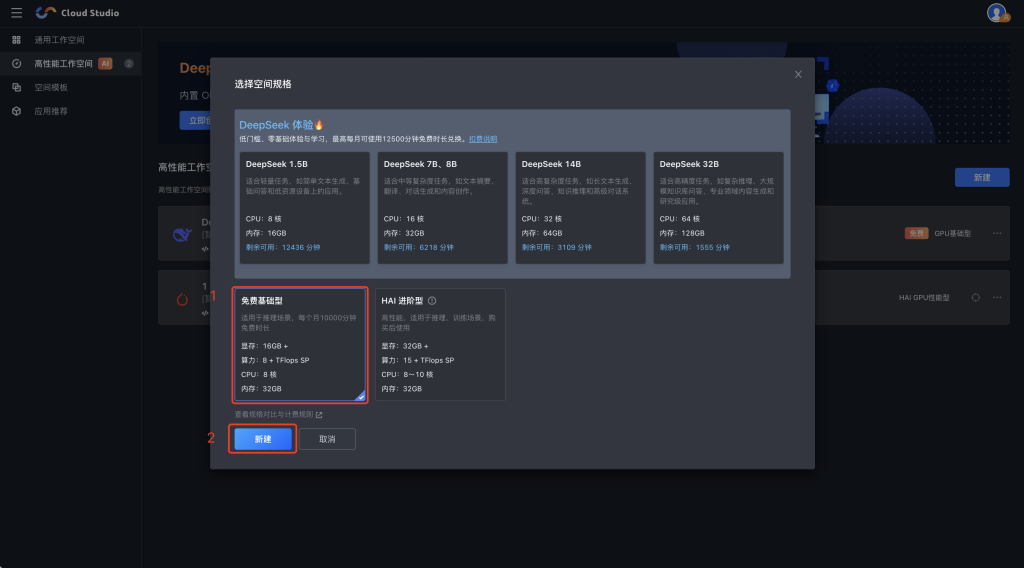Open the more-options dots on HAI GPU性能型 row

997,297
